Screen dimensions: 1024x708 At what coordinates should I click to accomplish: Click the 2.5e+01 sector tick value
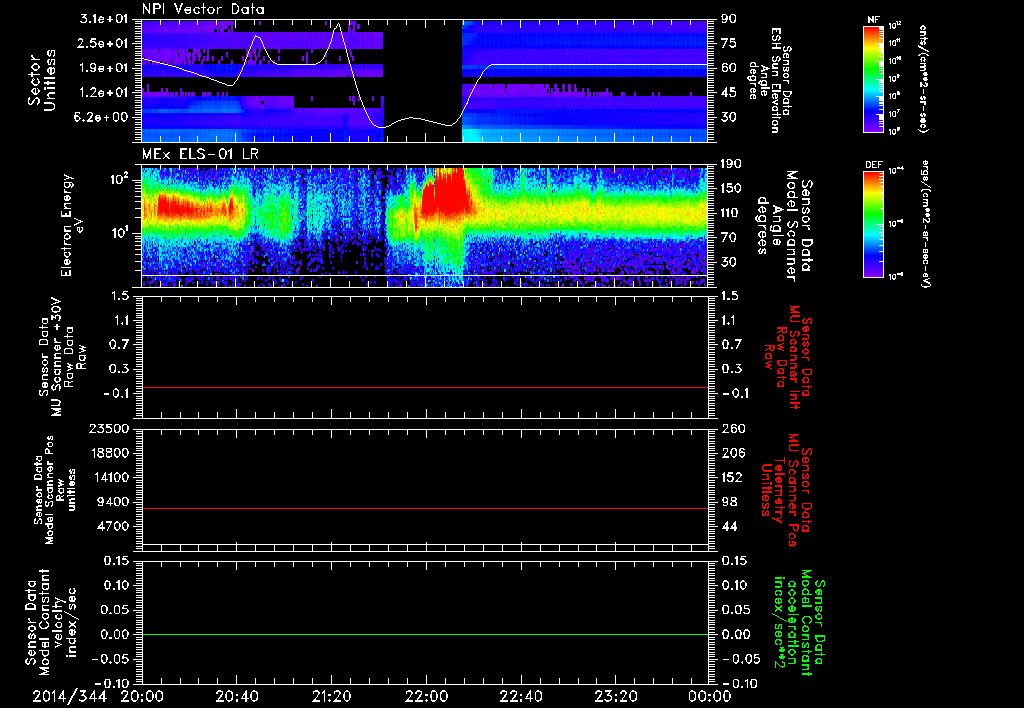click(104, 43)
